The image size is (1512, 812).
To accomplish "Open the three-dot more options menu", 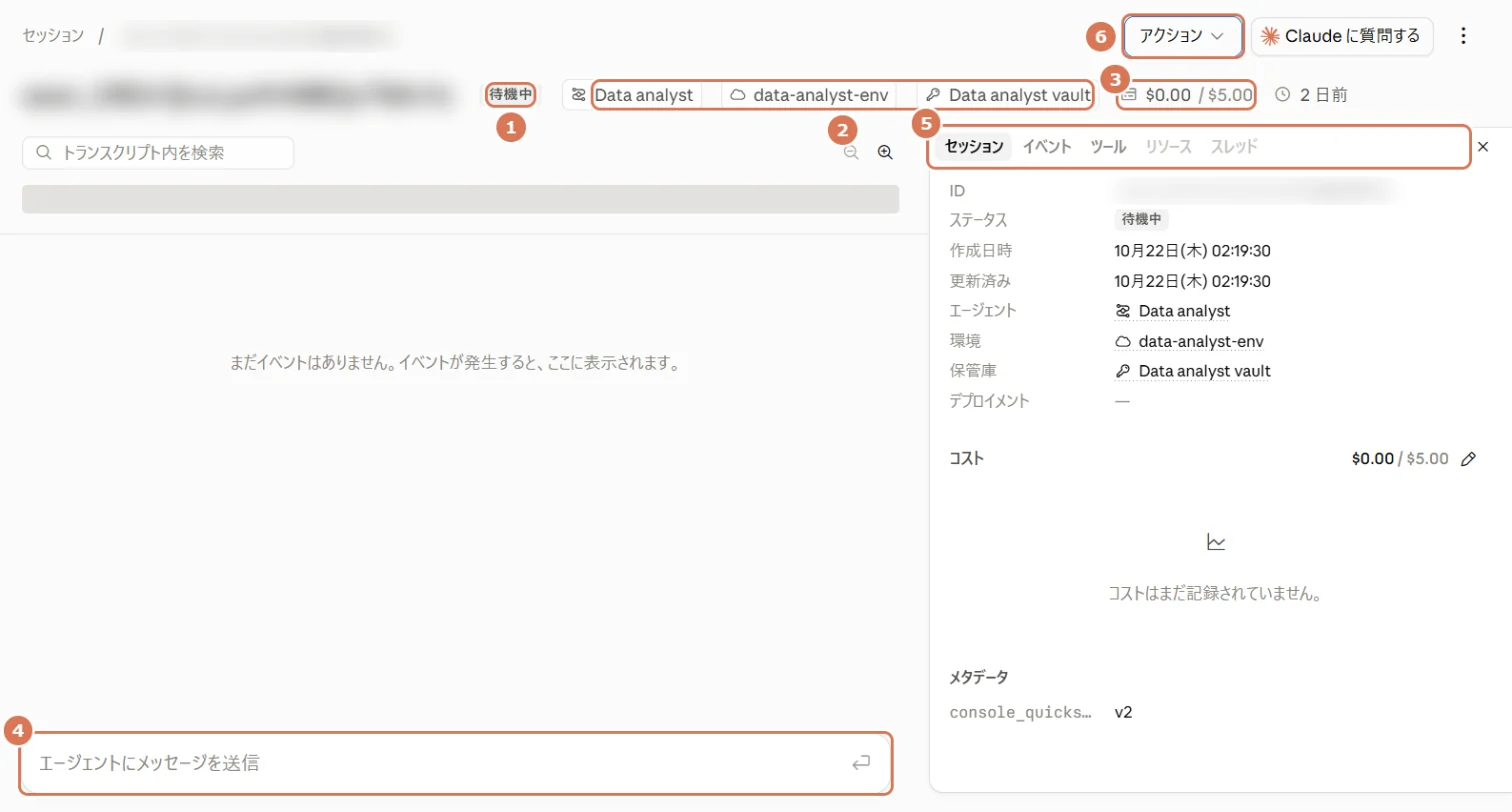I will point(1463,36).
